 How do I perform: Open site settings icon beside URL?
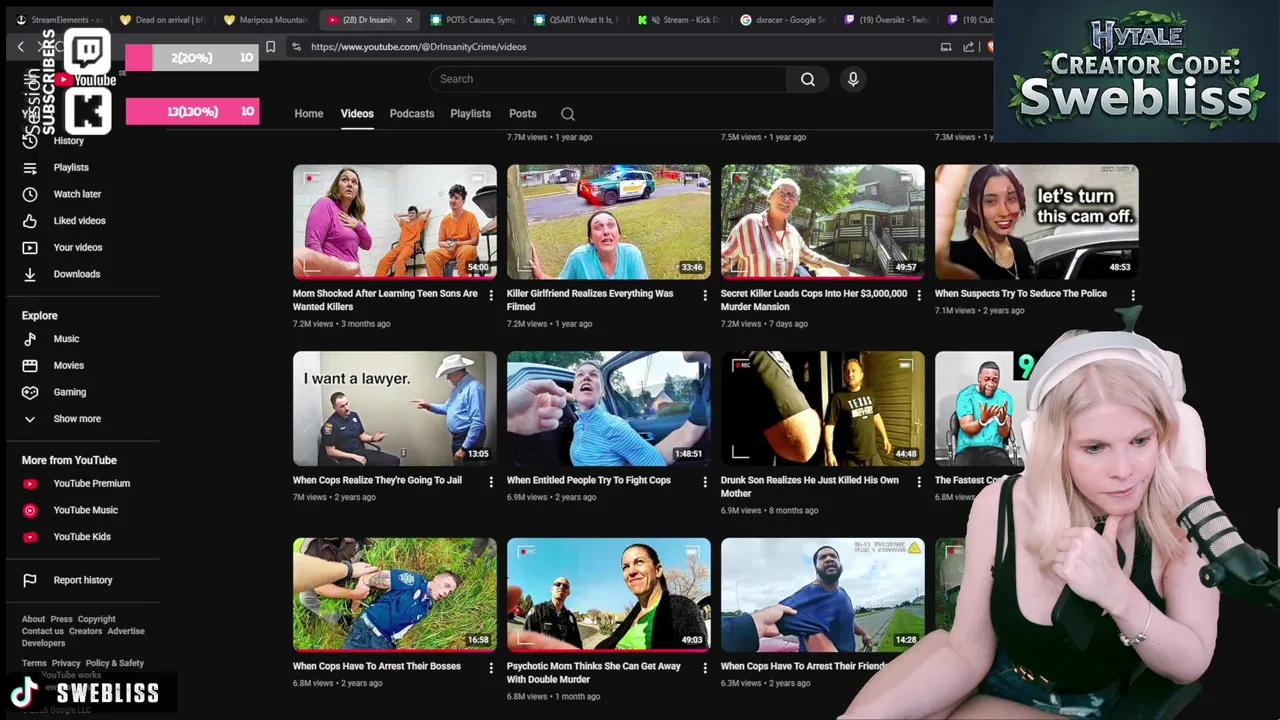point(296,47)
